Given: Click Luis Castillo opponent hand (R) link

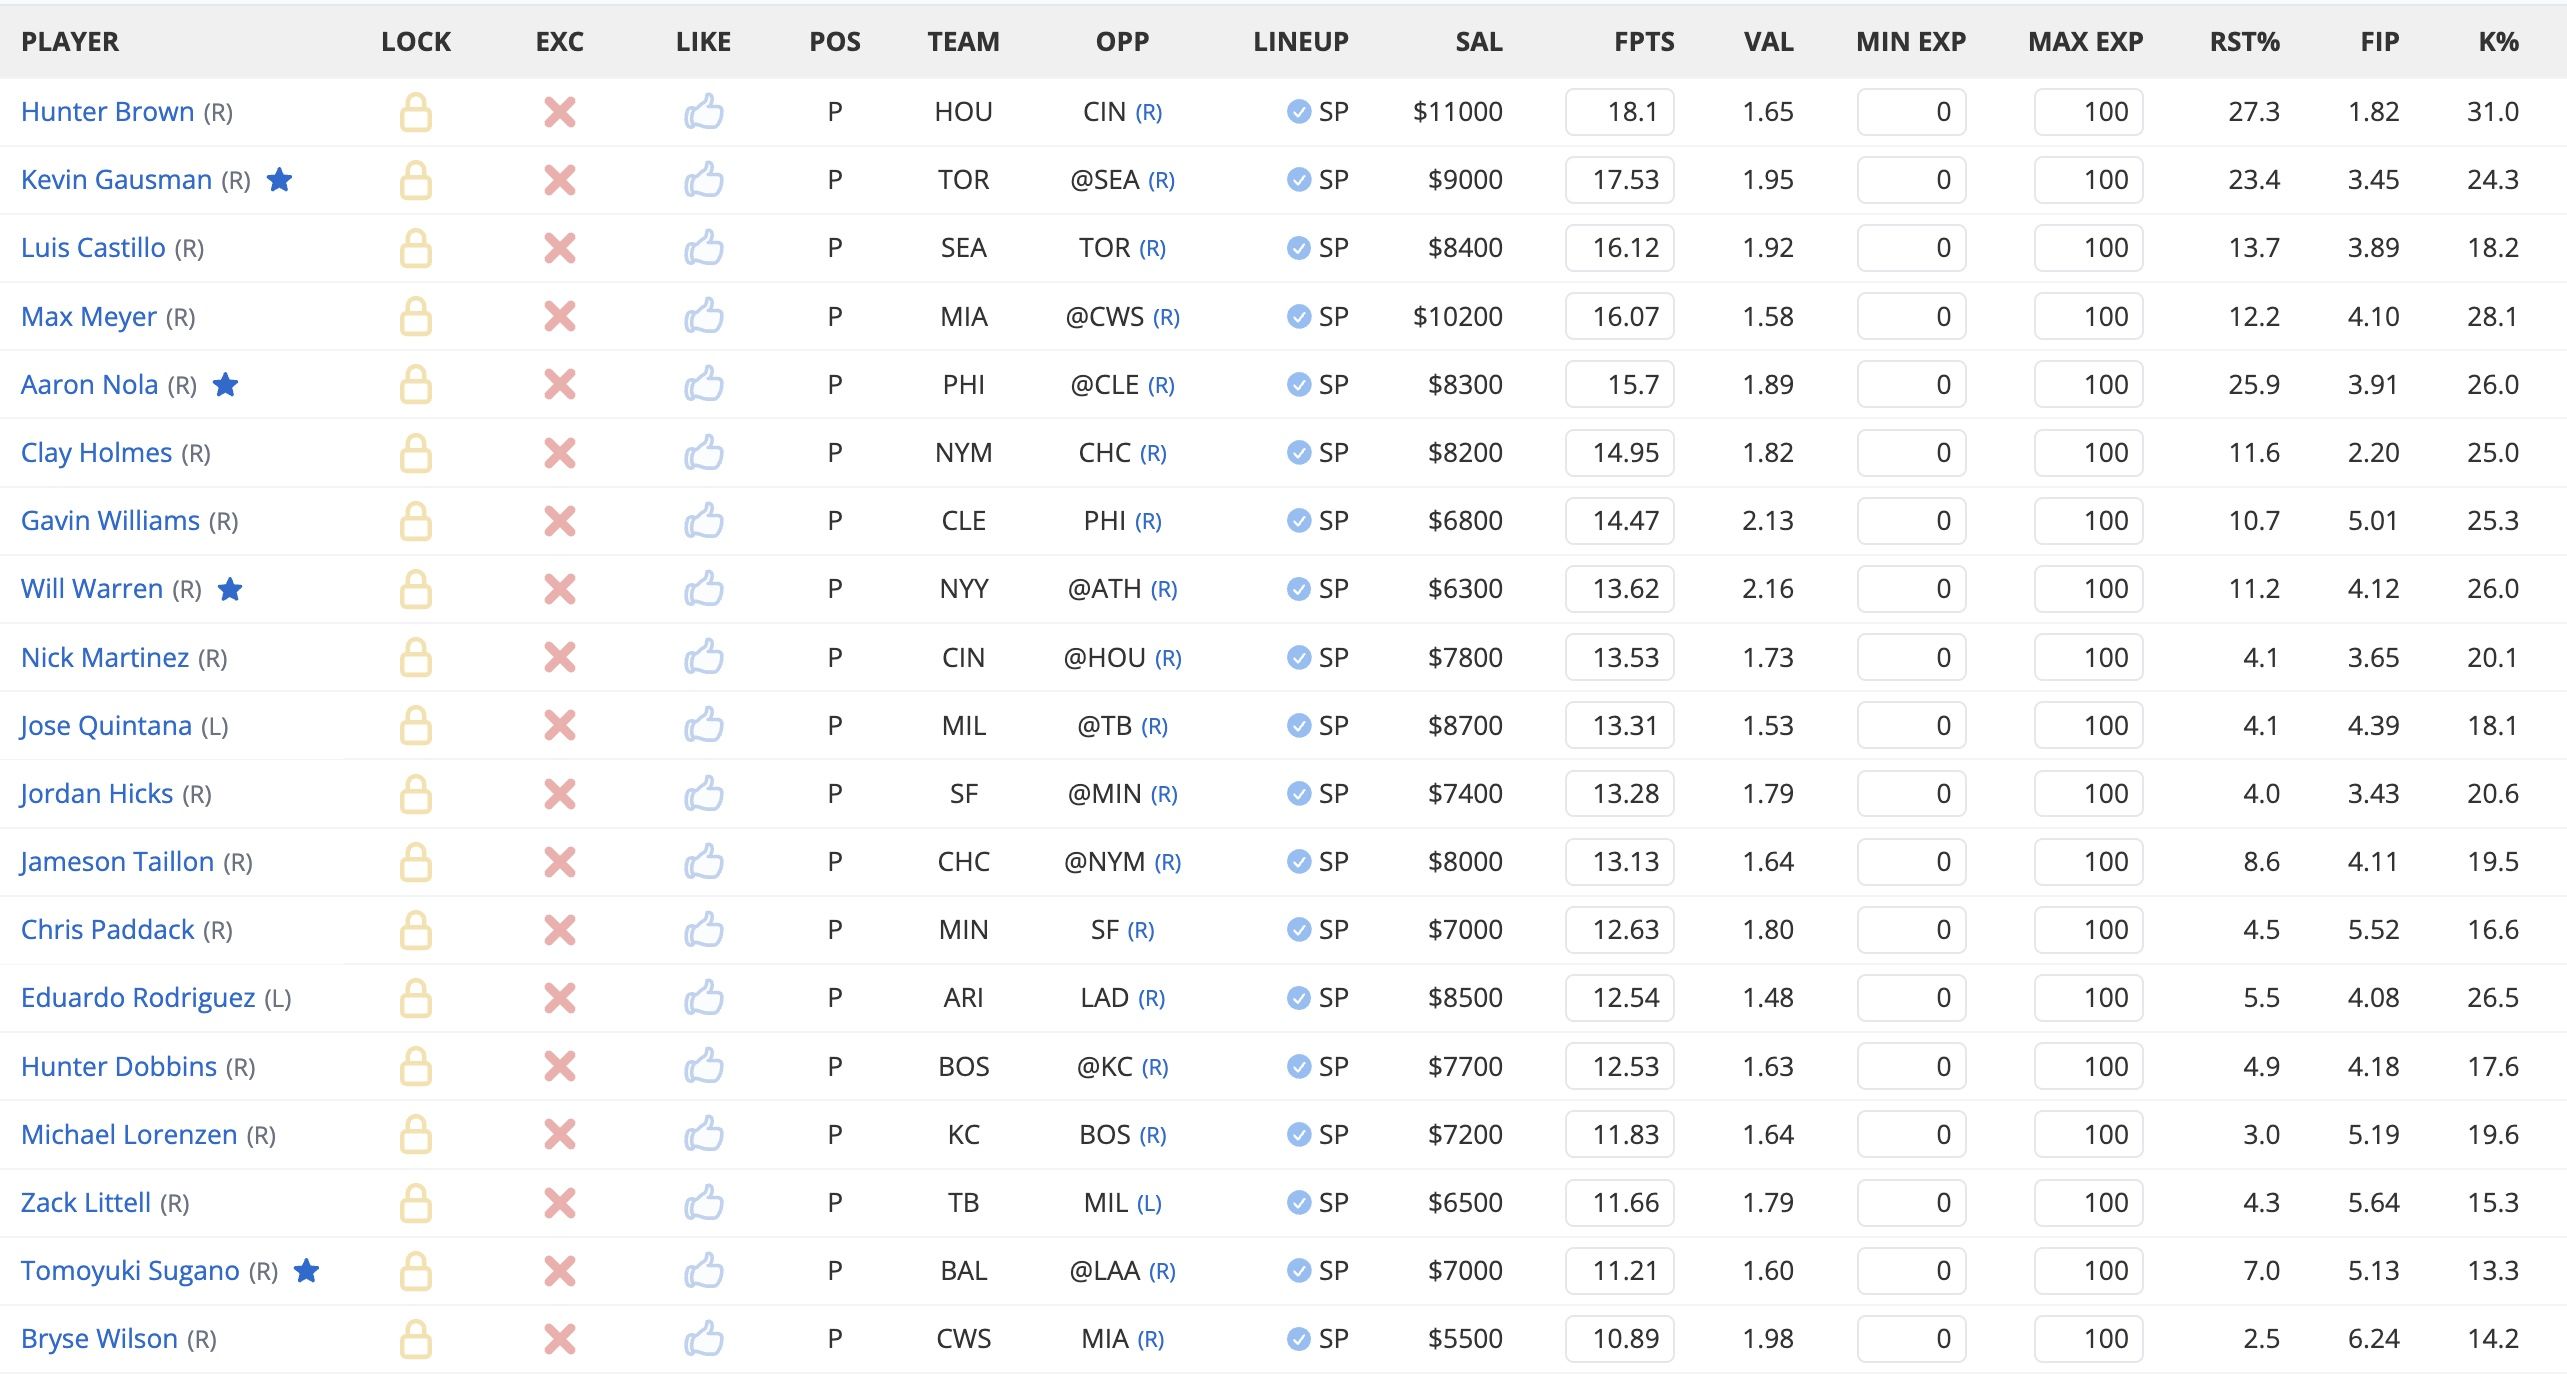Looking at the screenshot, I should tap(1153, 249).
